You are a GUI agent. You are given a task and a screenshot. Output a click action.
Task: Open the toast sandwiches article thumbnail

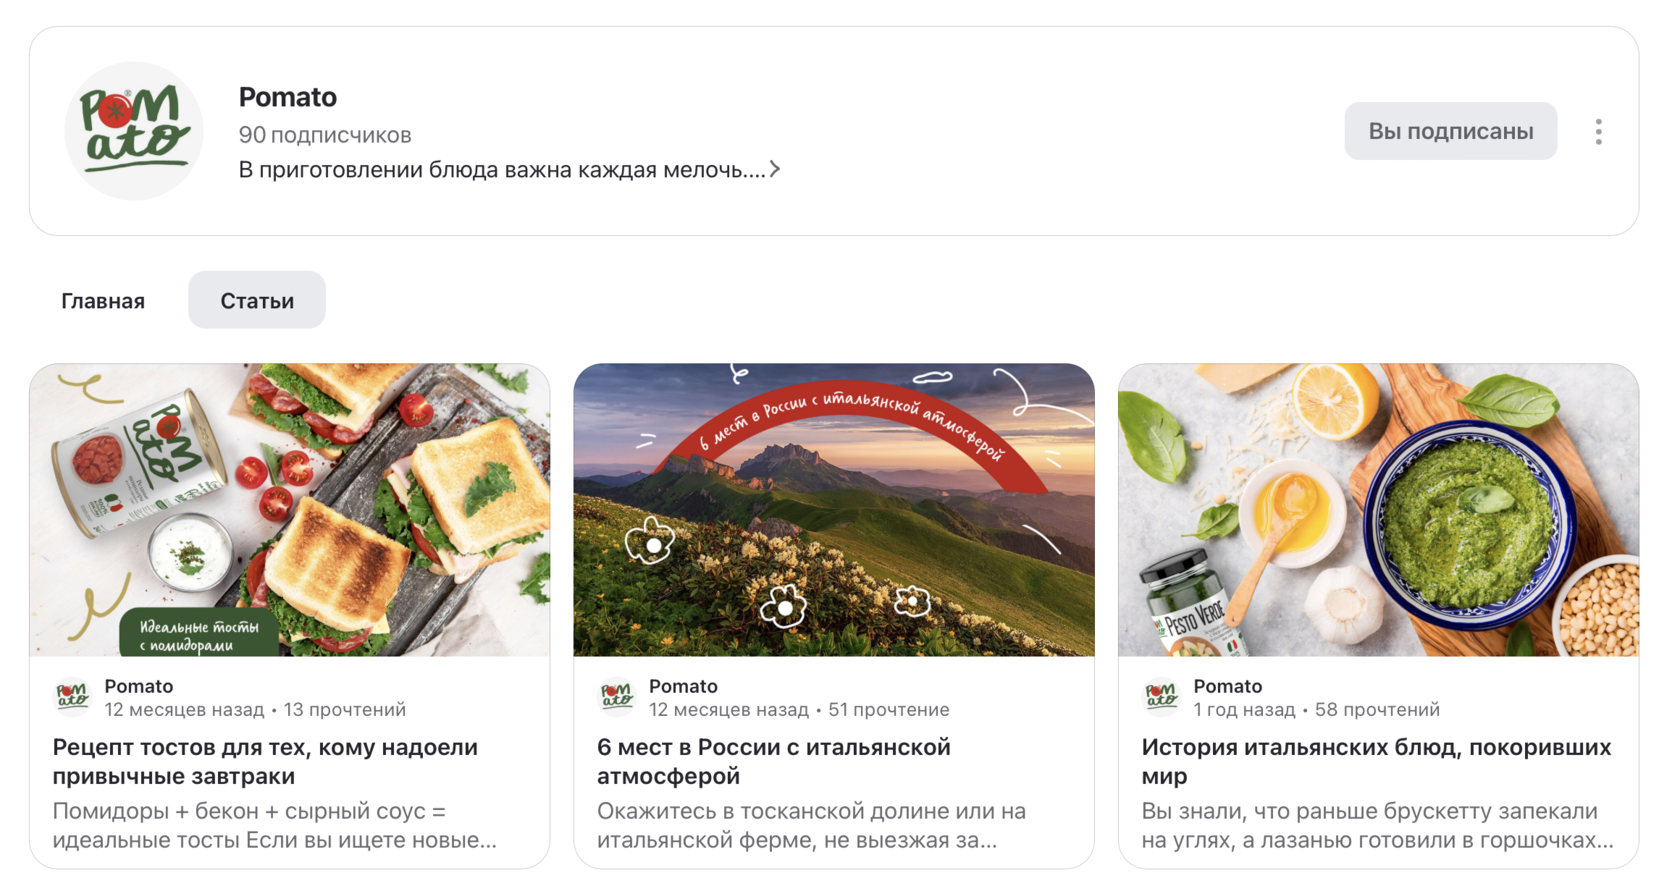tap(290, 510)
